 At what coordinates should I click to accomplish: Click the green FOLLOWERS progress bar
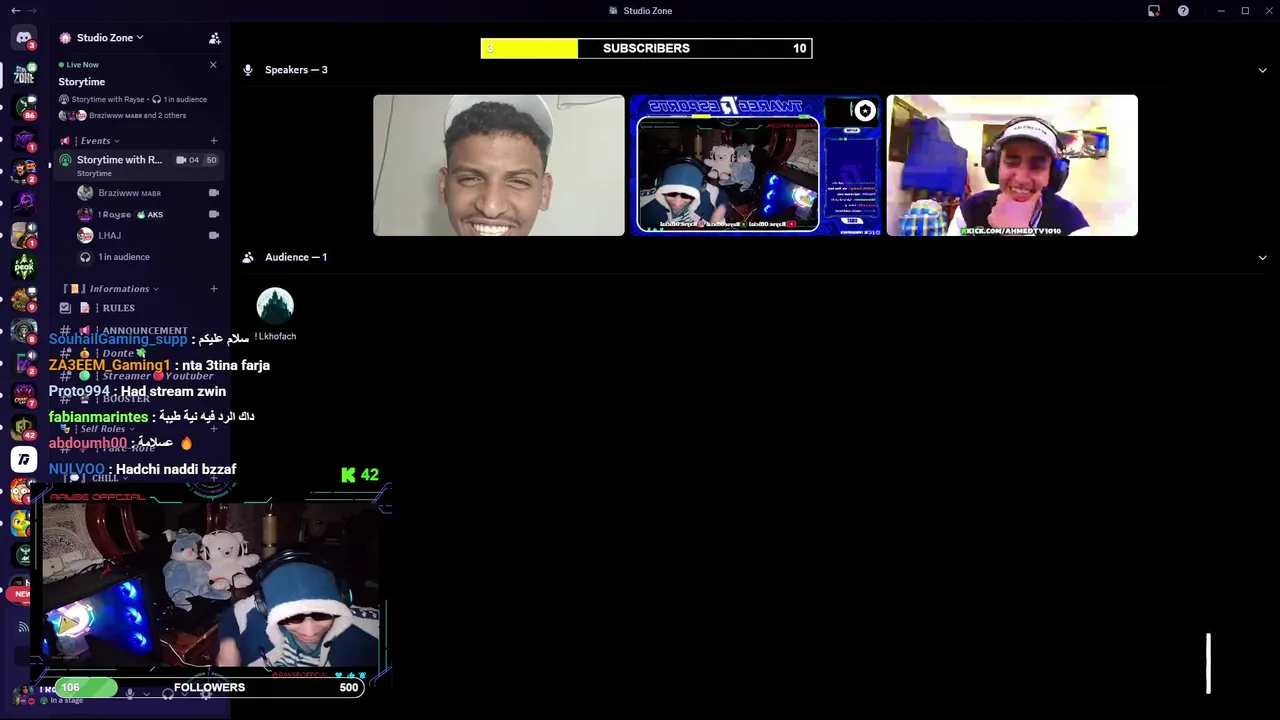pyautogui.click(x=210, y=687)
